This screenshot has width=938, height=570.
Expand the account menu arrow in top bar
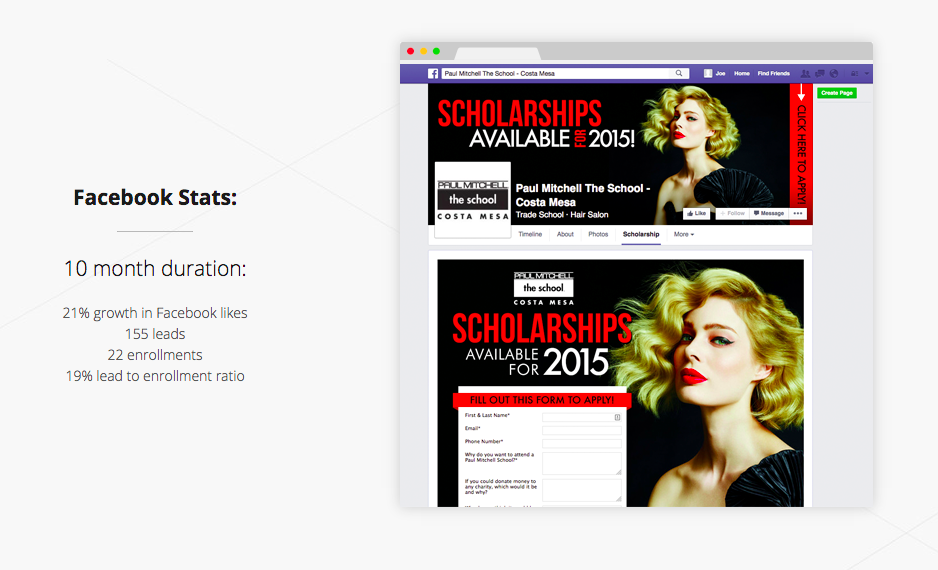coord(867,74)
